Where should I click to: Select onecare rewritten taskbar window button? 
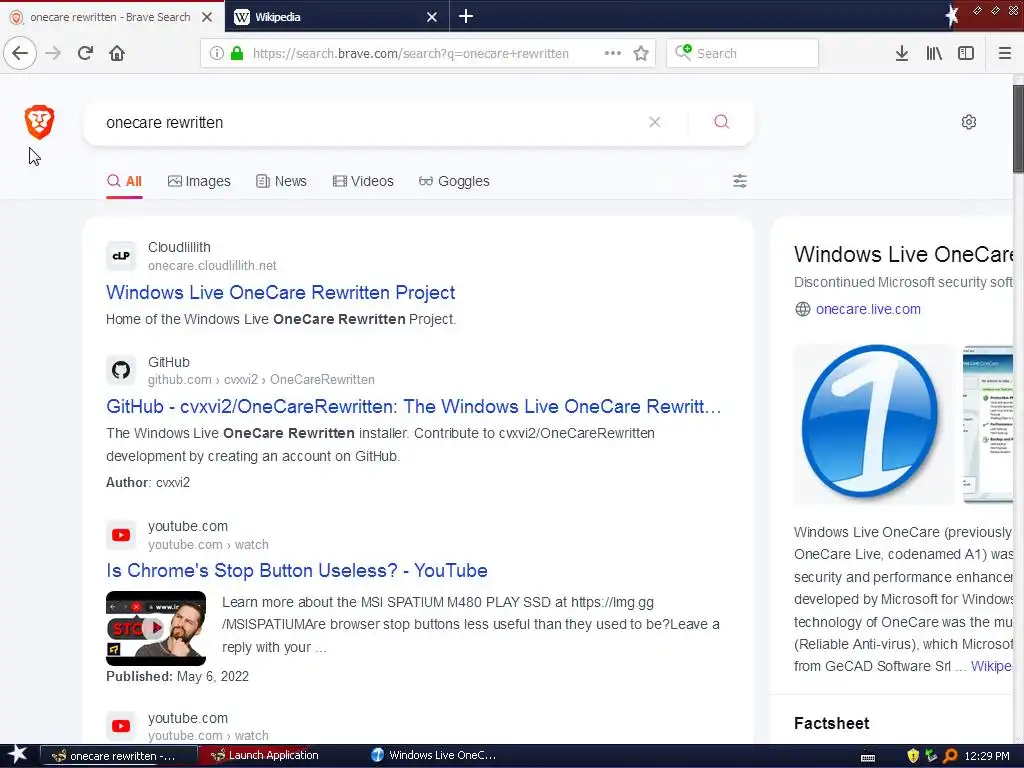[x=118, y=756]
